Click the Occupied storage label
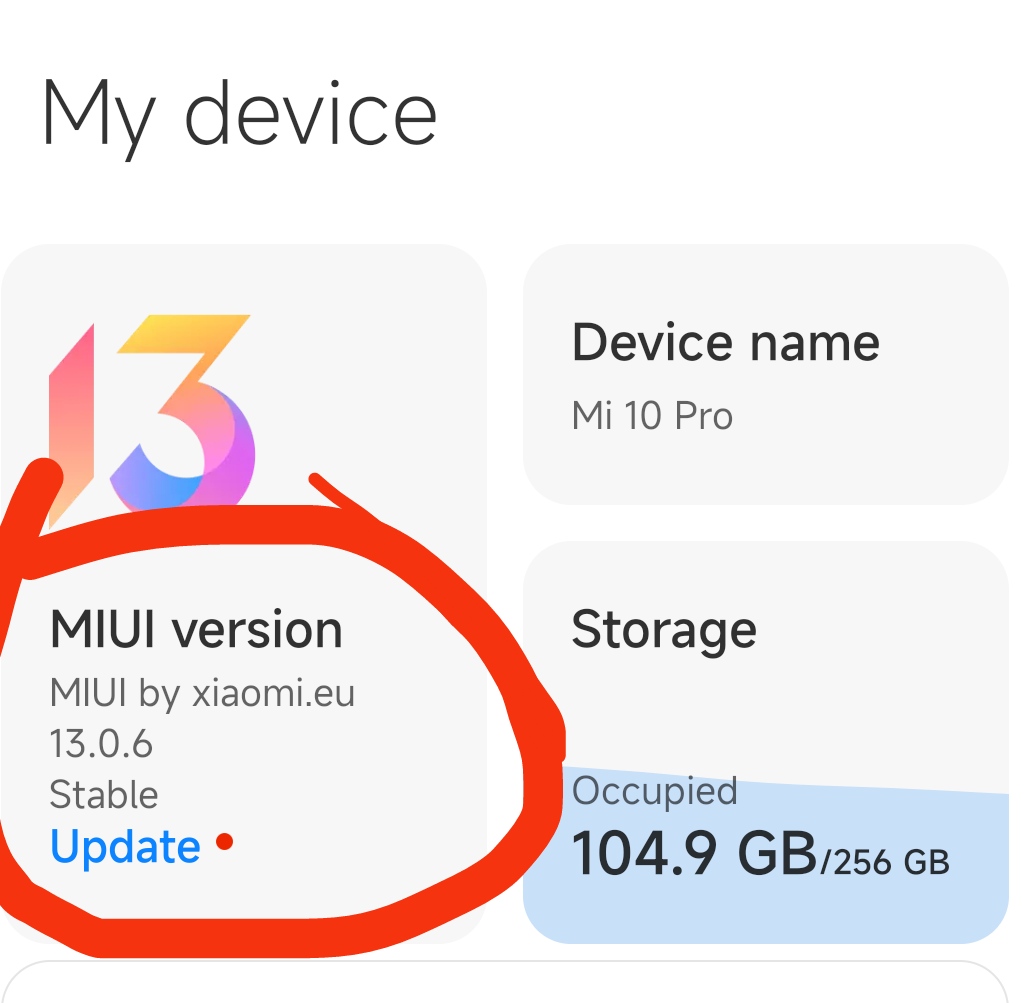This screenshot has height=1003, width=1024. point(655,791)
